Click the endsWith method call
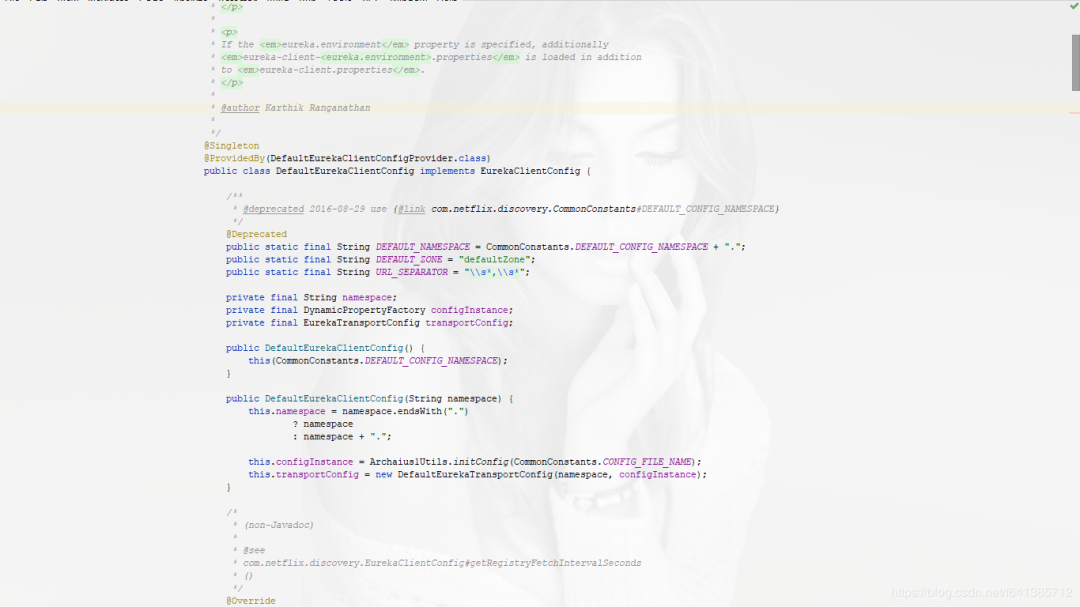The image size is (1080, 607). tap(419, 411)
